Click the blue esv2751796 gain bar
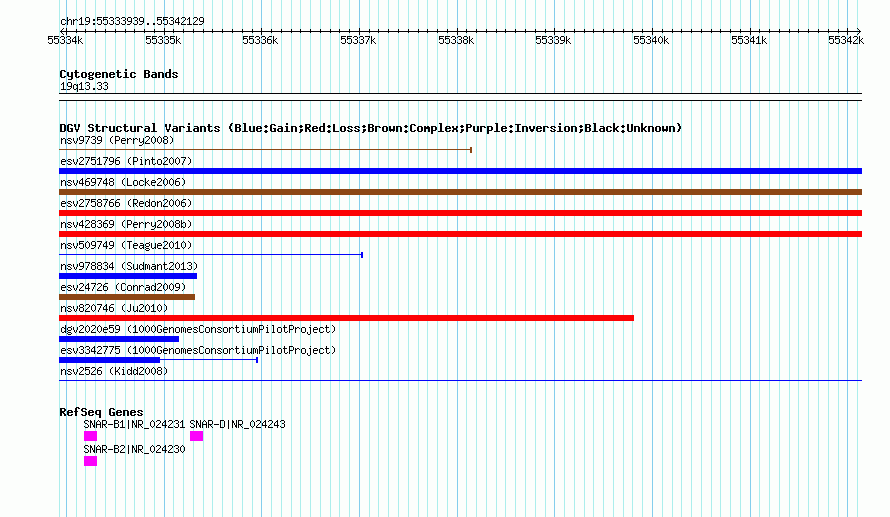Viewport: 890px width, 517px height. (460, 171)
